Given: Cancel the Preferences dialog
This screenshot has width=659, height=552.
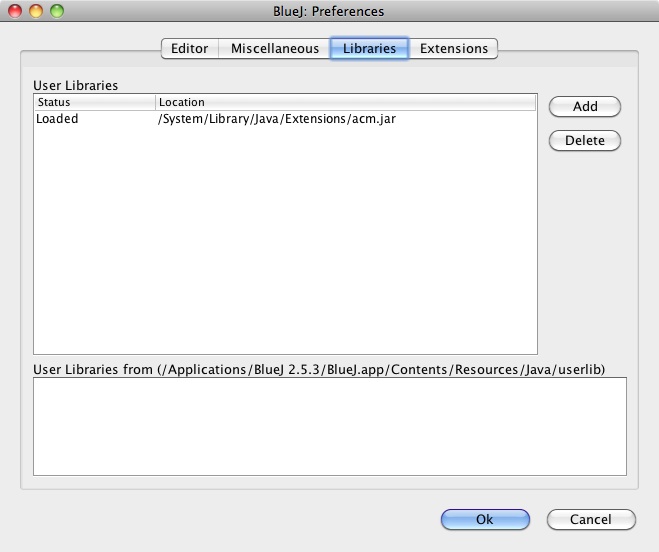Looking at the screenshot, I should 591,519.
